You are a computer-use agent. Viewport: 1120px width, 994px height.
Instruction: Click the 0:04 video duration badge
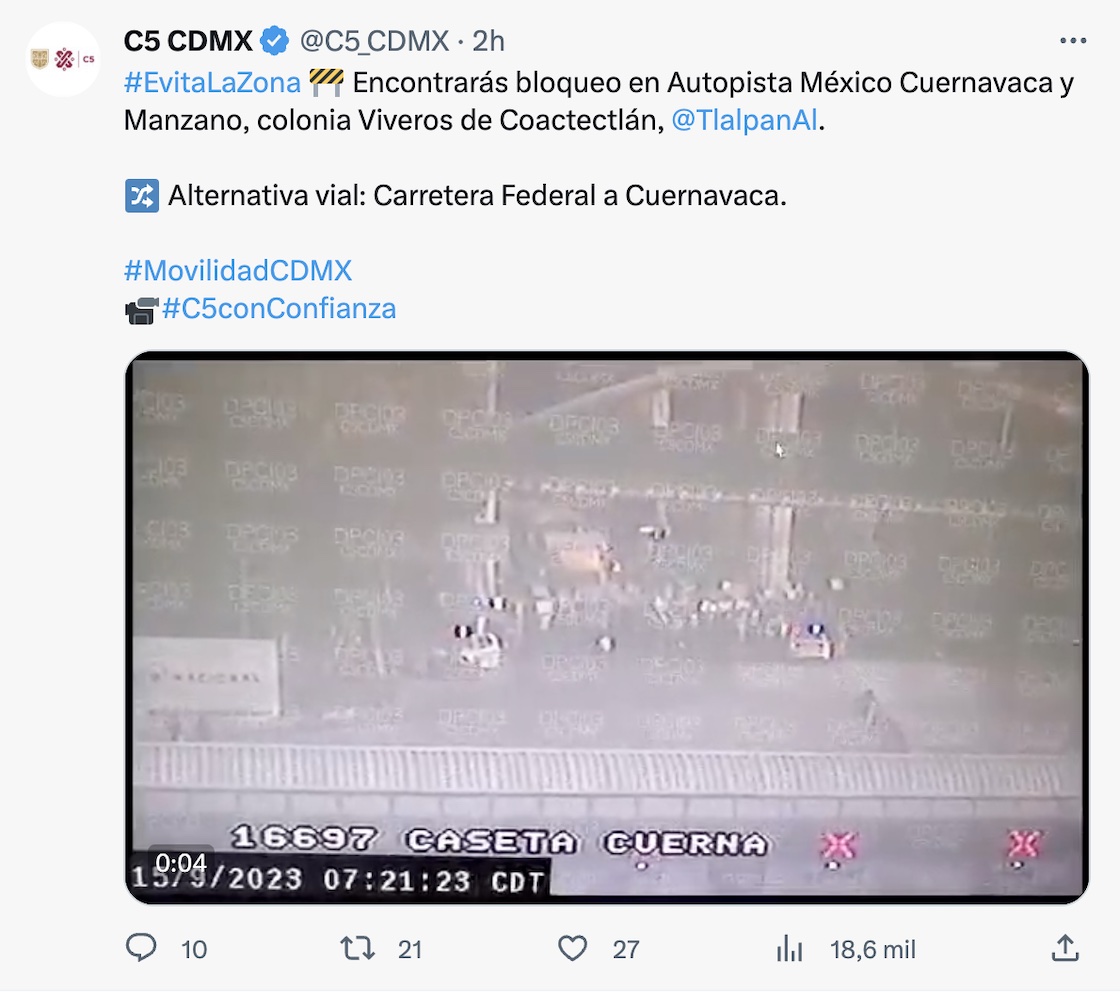pyautogui.click(x=181, y=863)
